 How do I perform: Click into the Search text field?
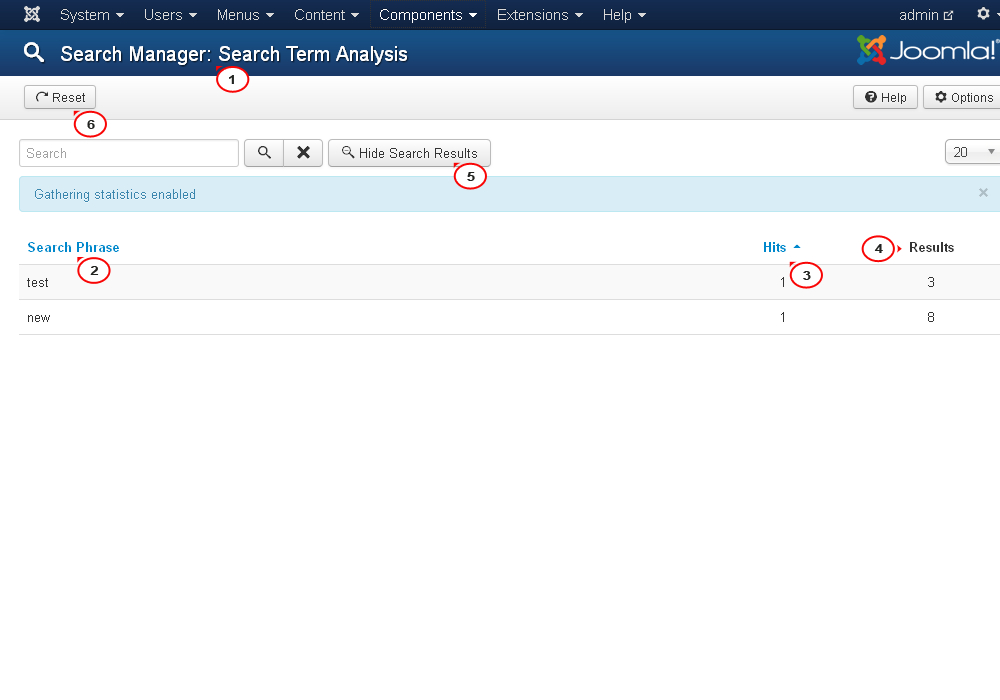coord(129,153)
